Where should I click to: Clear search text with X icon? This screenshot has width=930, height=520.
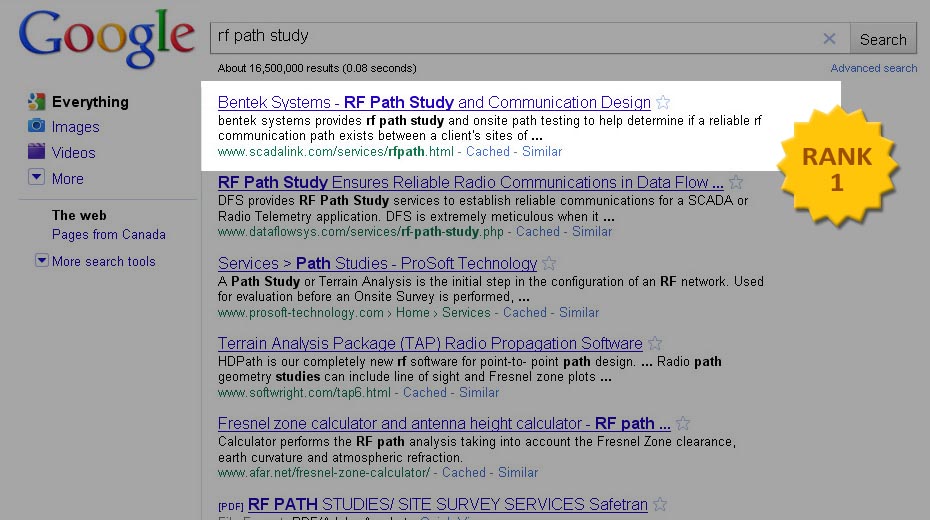tap(829, 39)
